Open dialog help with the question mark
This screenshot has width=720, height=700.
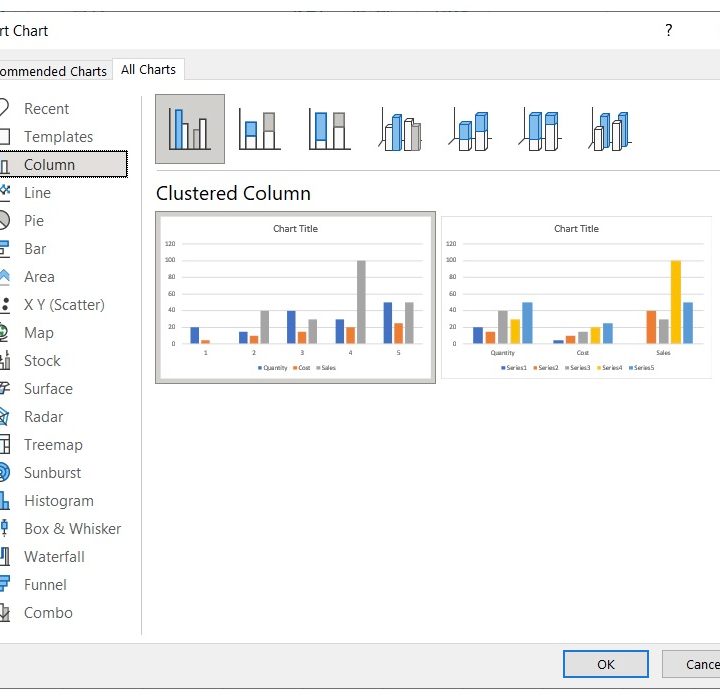669,30
